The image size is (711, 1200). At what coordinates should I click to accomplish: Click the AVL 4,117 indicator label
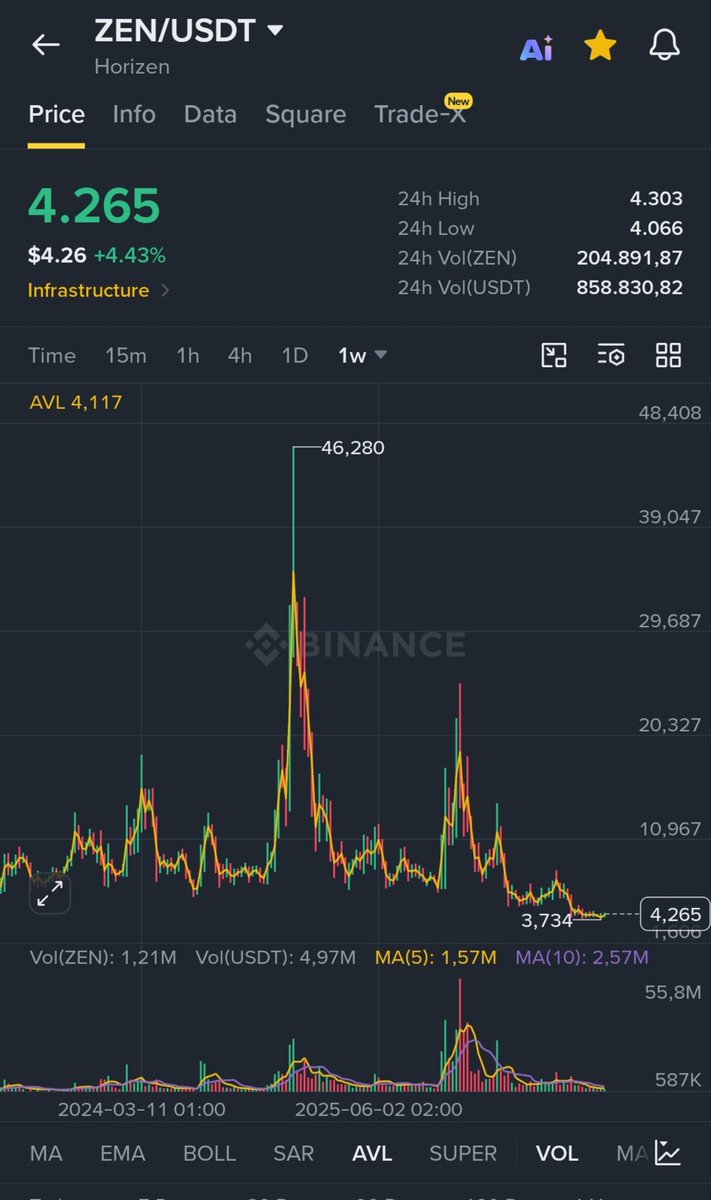(x=76, y=402)
